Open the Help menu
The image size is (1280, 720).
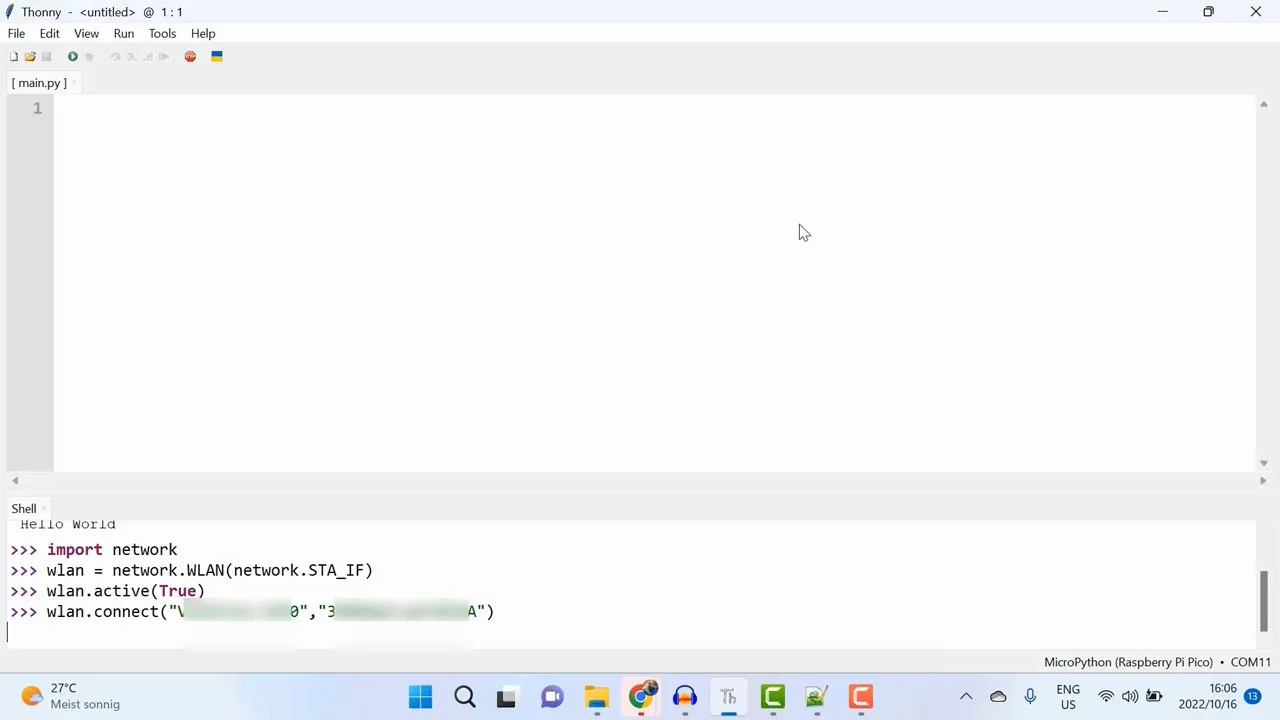[x=203, y=33]
